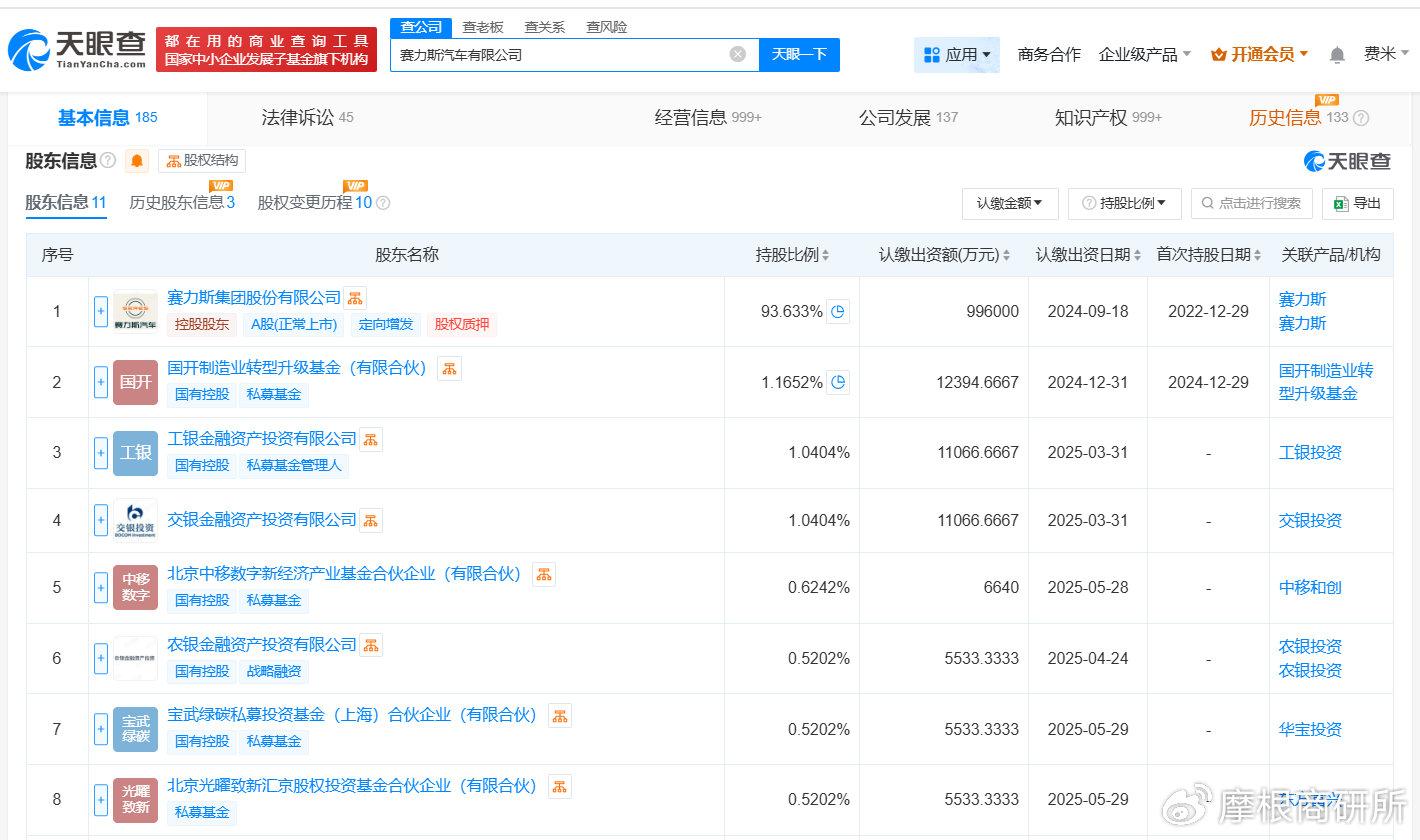Open the 历史信息 tab

[1298, 118]
